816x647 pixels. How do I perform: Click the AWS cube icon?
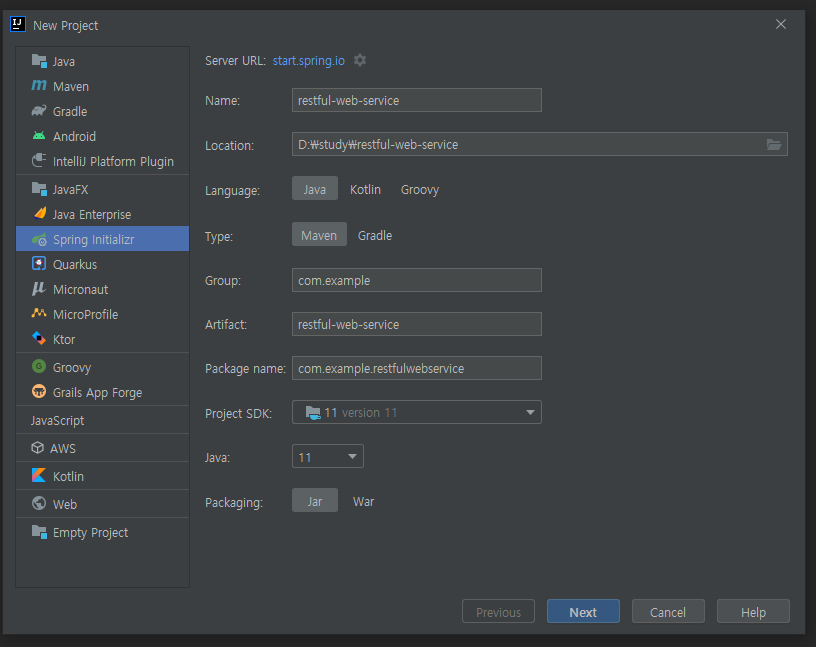coord(37,448)
